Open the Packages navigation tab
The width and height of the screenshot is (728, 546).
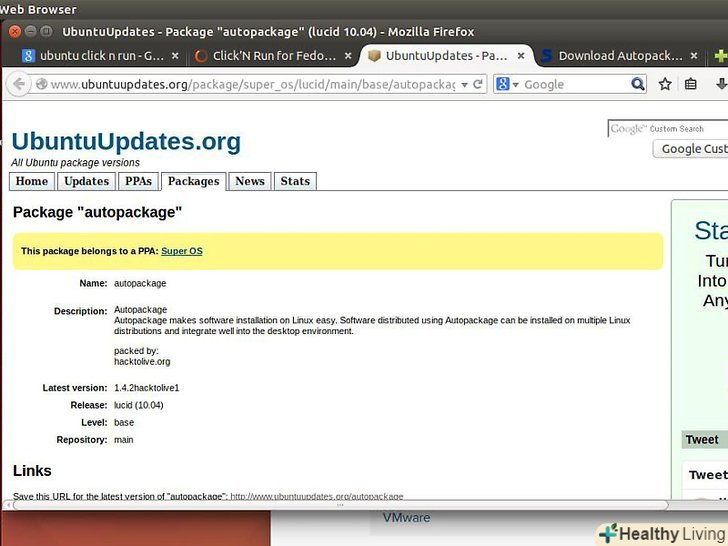tap(194, 181)
